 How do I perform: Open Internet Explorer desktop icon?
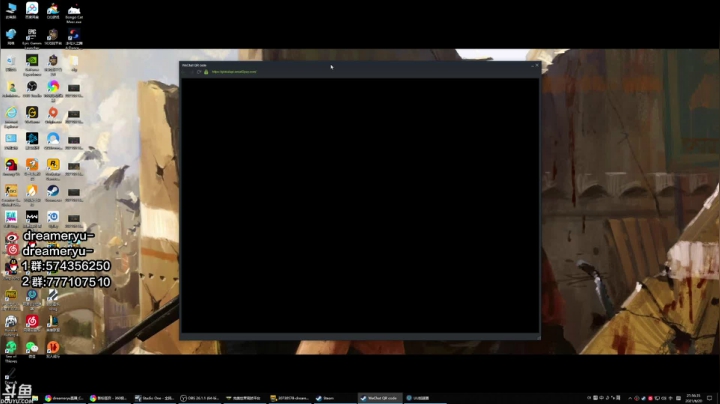11,117
